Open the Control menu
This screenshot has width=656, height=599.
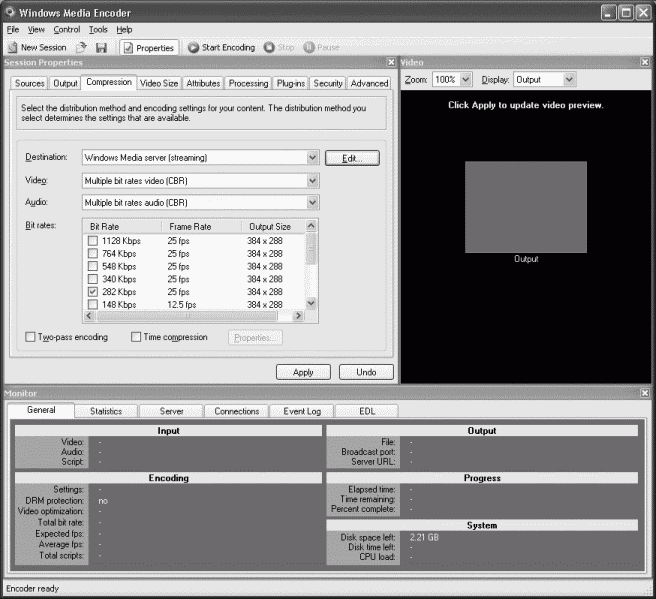pos(67,30)
